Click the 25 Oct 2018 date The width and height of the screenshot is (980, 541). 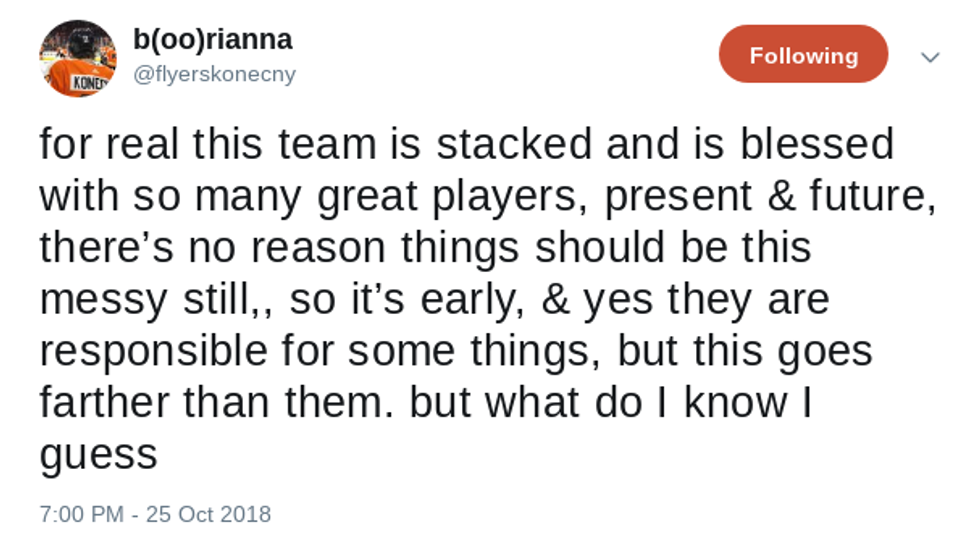coord(208,515)
